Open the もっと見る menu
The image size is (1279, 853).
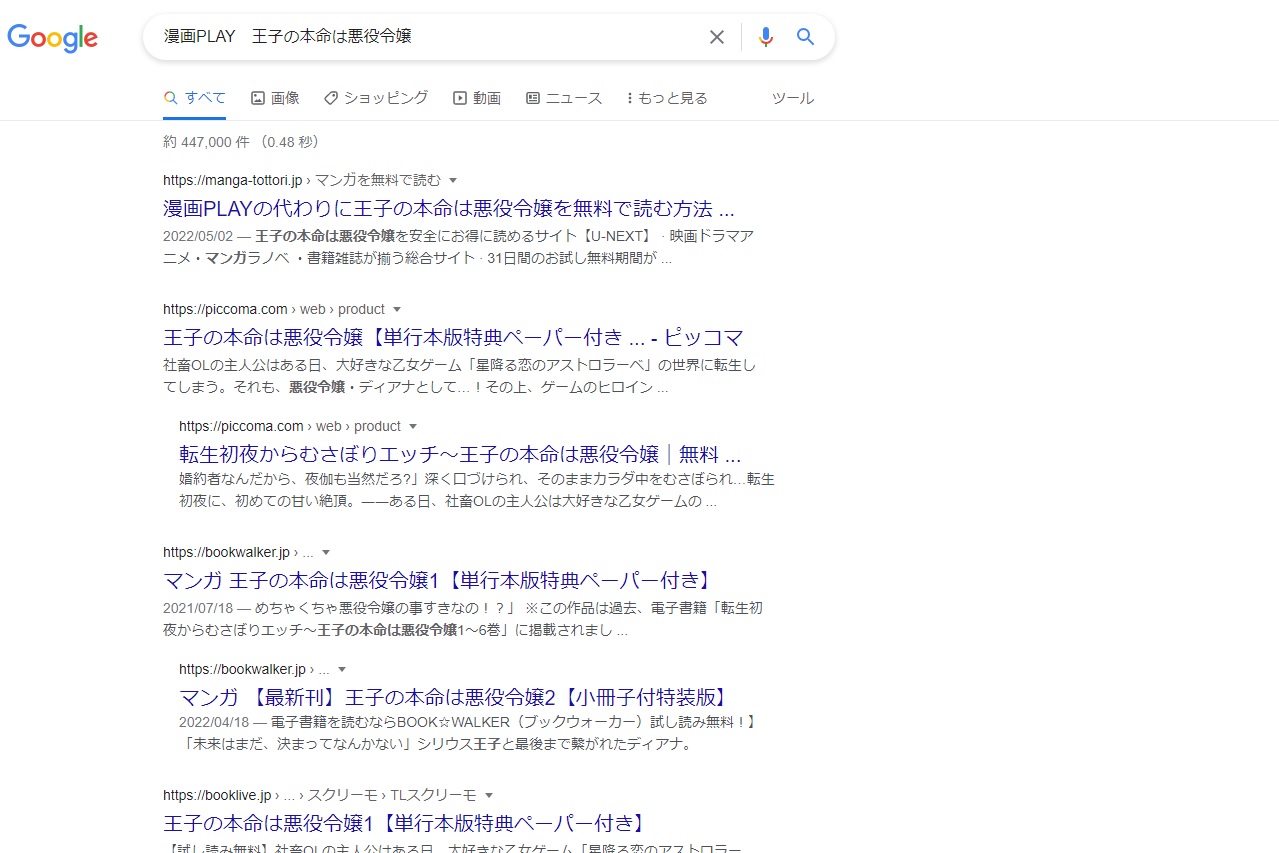[x=667, y=98]
